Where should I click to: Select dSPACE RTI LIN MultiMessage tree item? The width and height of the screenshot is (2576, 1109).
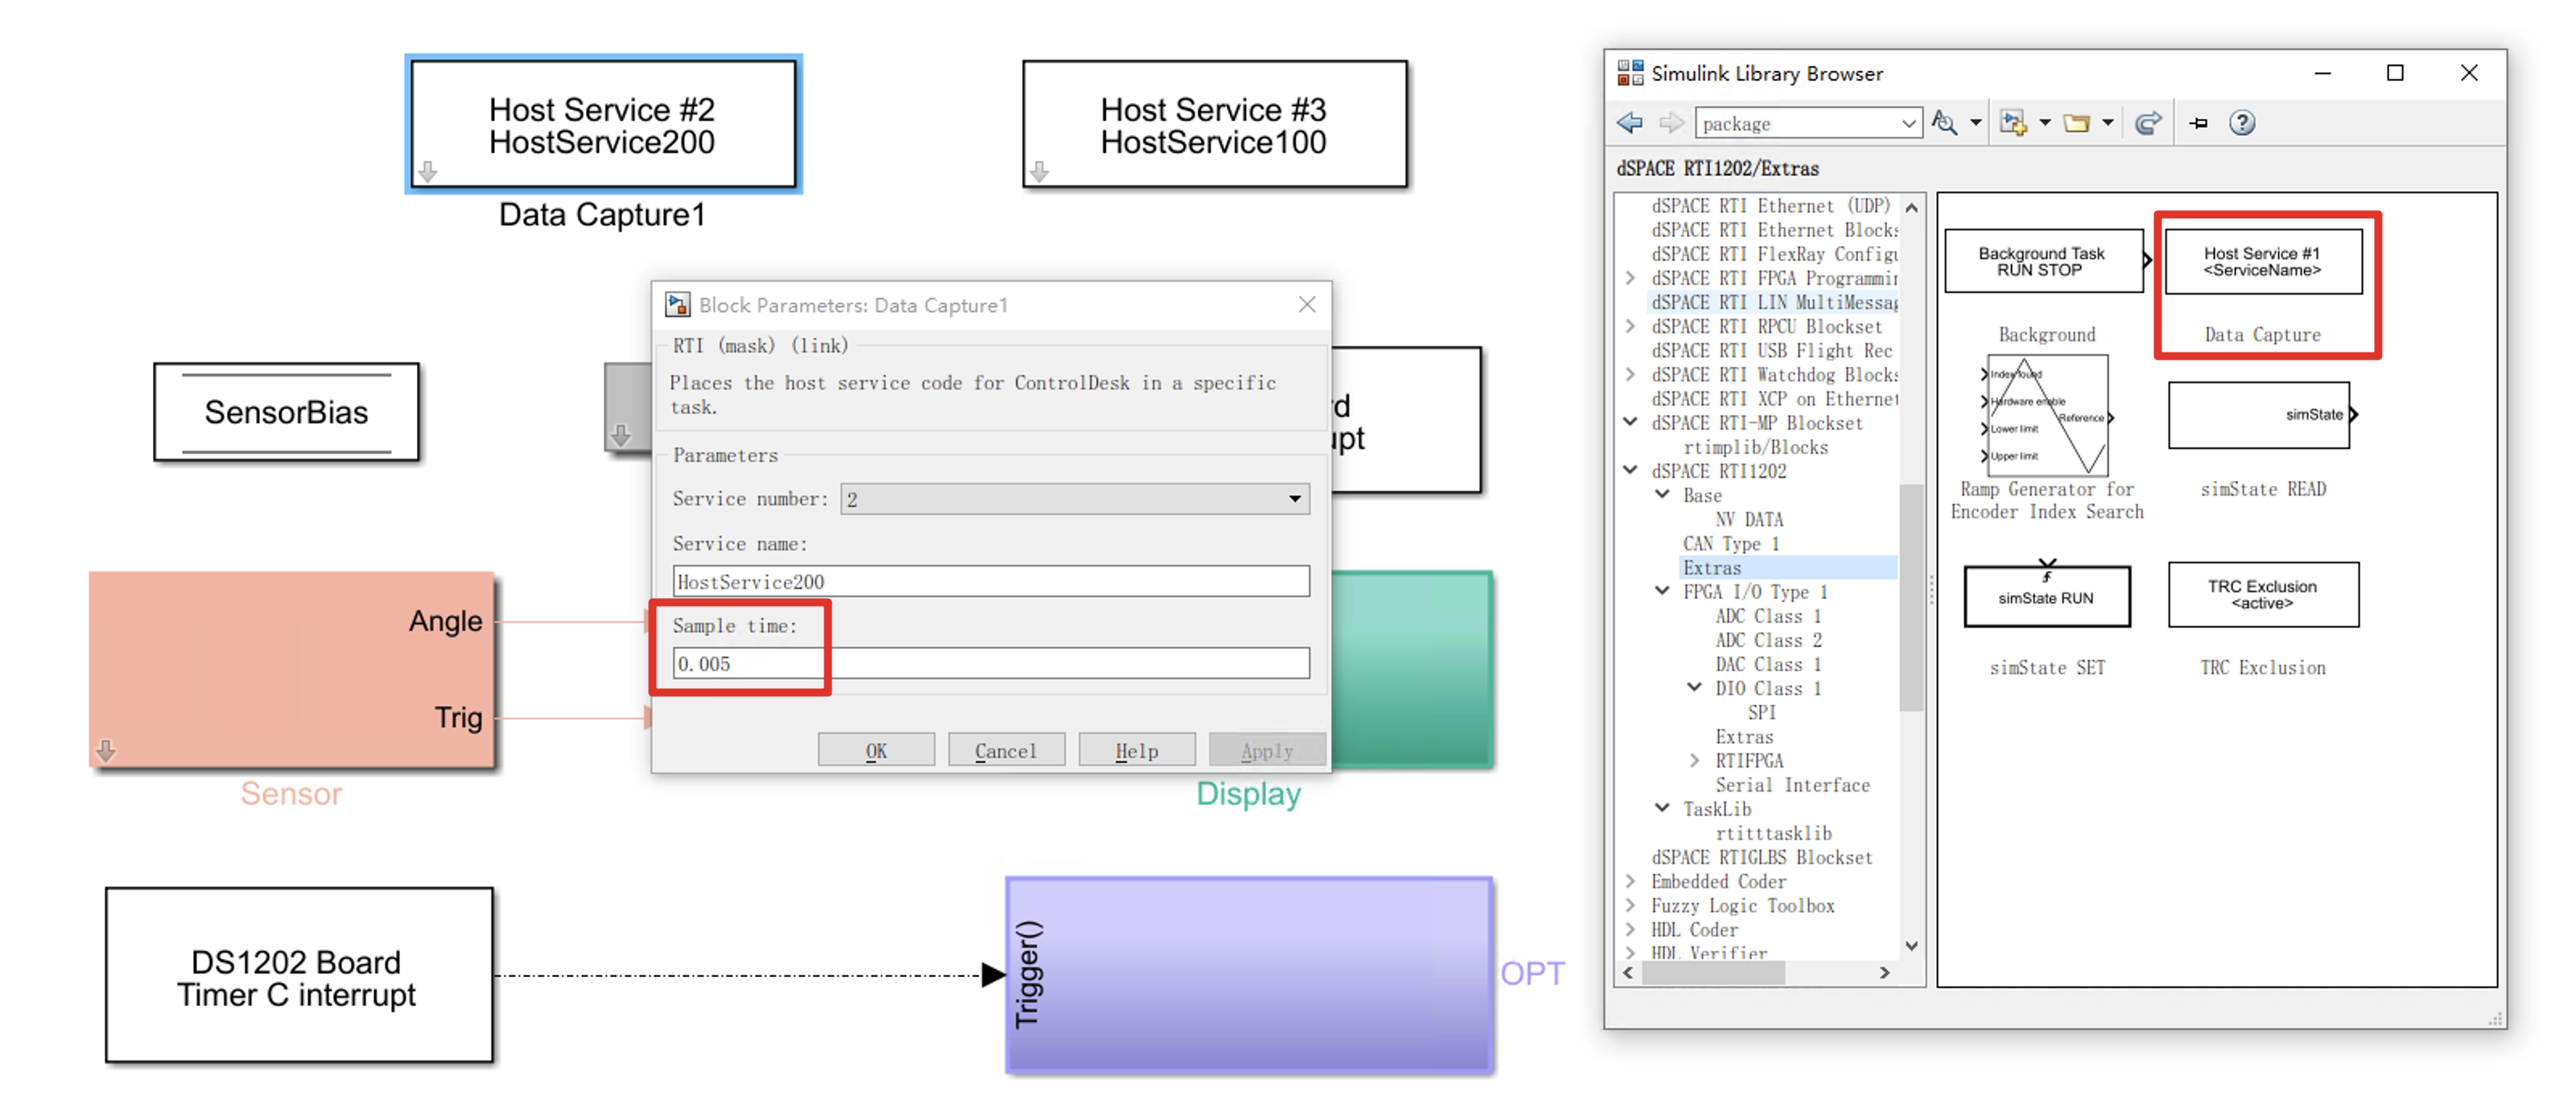(1774, 302)
